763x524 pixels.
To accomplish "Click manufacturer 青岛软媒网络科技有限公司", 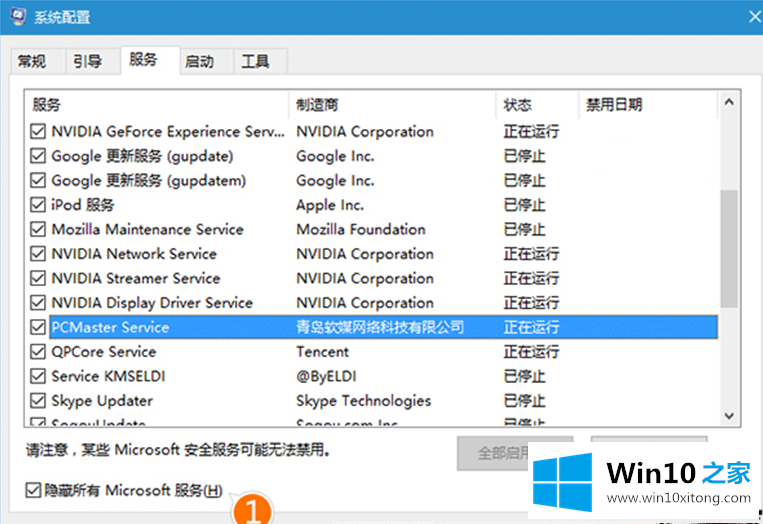I will (380, 327).
